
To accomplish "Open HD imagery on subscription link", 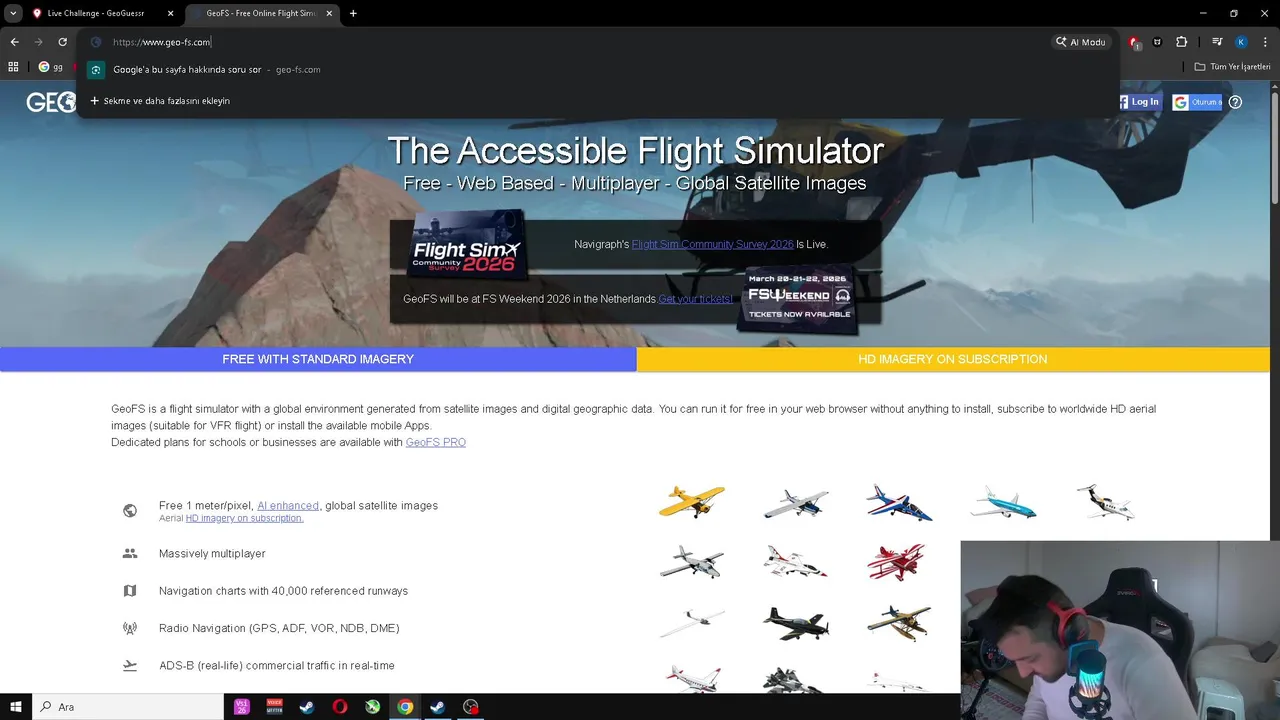I will coord(245,518).
